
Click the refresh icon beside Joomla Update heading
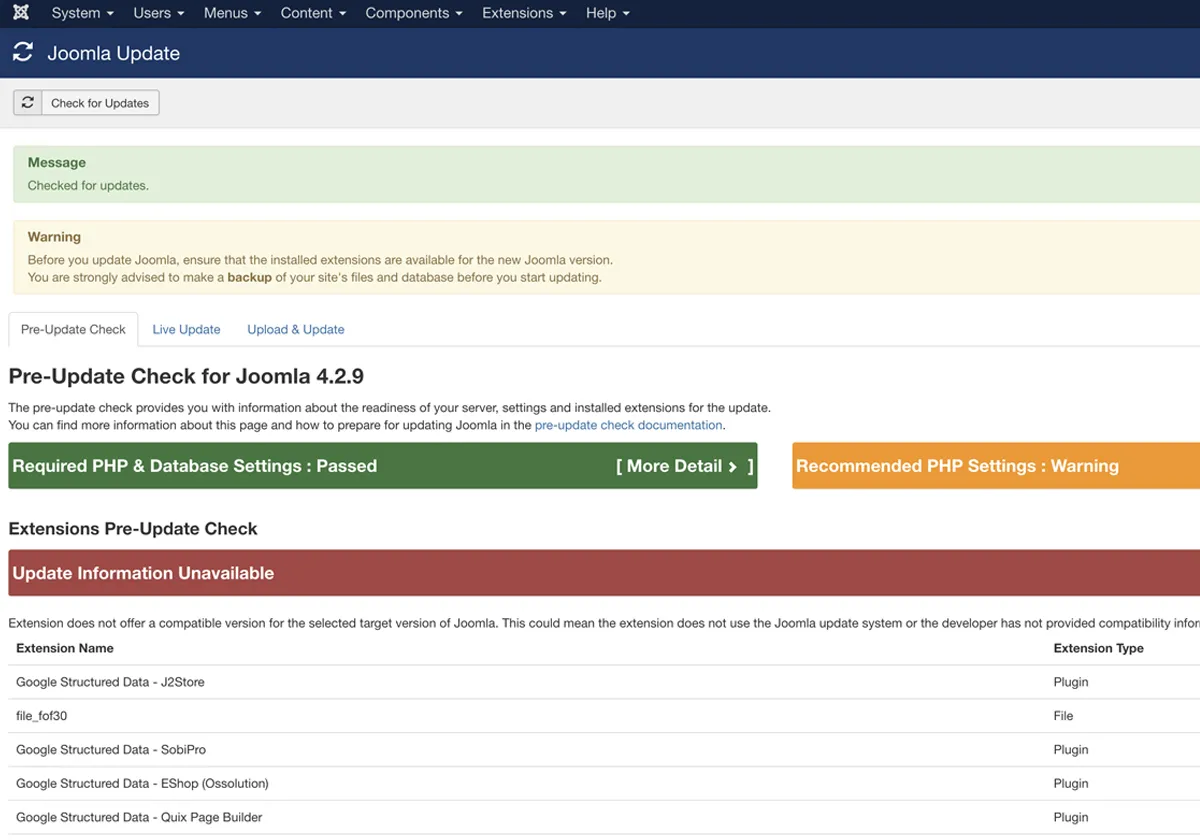(22, 52)
